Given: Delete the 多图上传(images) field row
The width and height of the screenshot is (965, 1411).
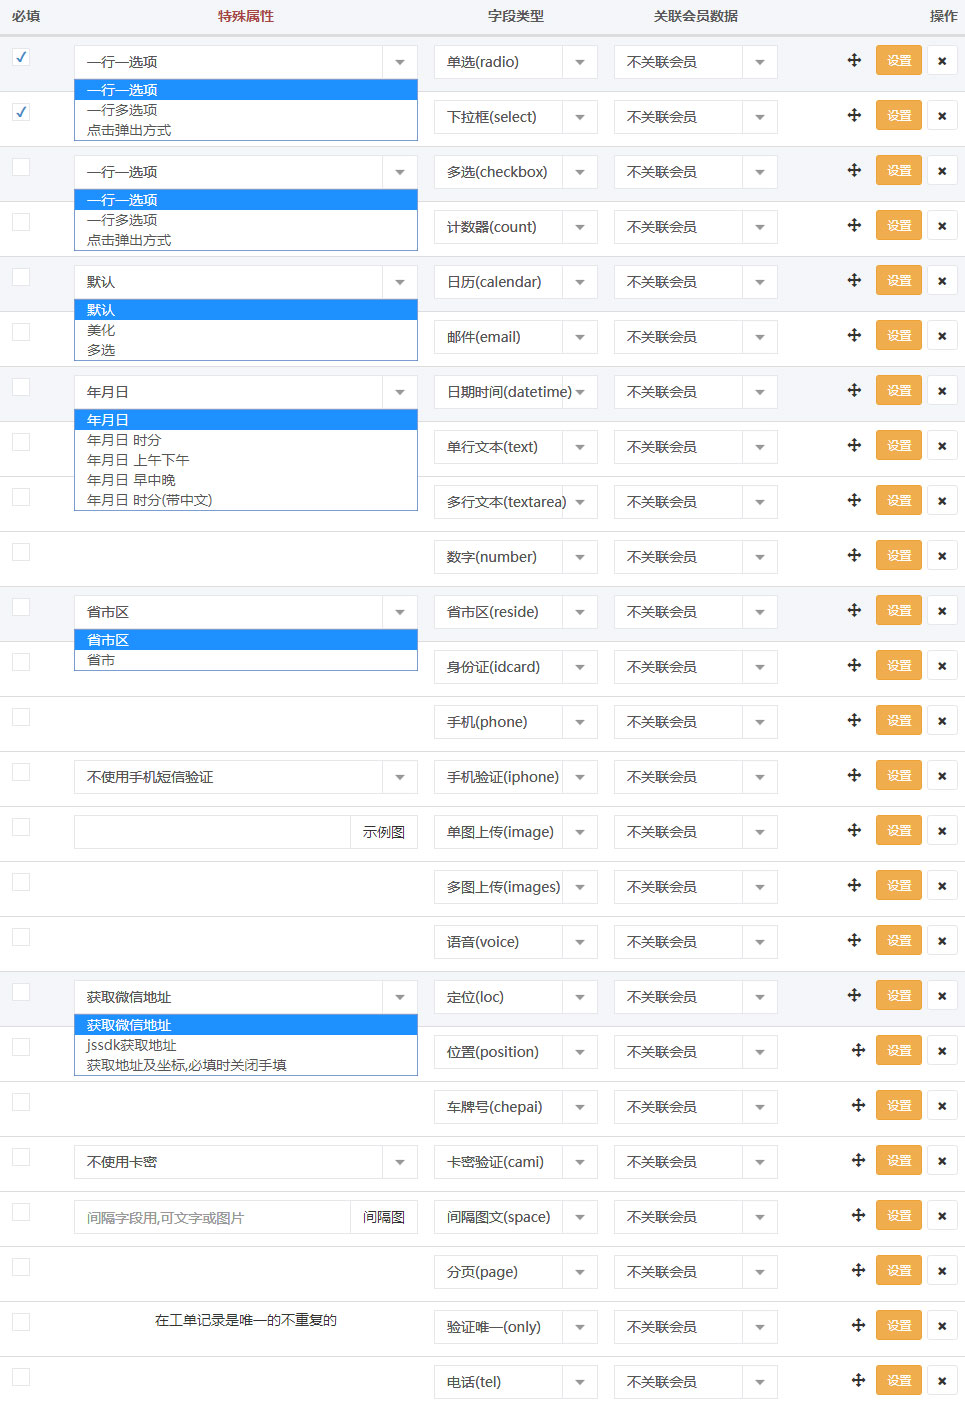Looking at the screenshot, I should [x=941, y=885].
